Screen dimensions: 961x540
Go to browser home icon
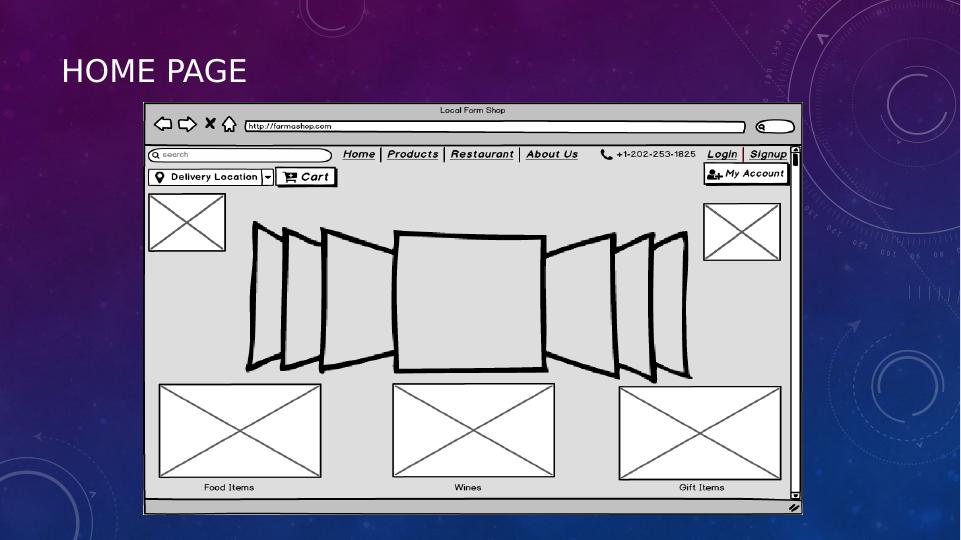pos(229,125)
